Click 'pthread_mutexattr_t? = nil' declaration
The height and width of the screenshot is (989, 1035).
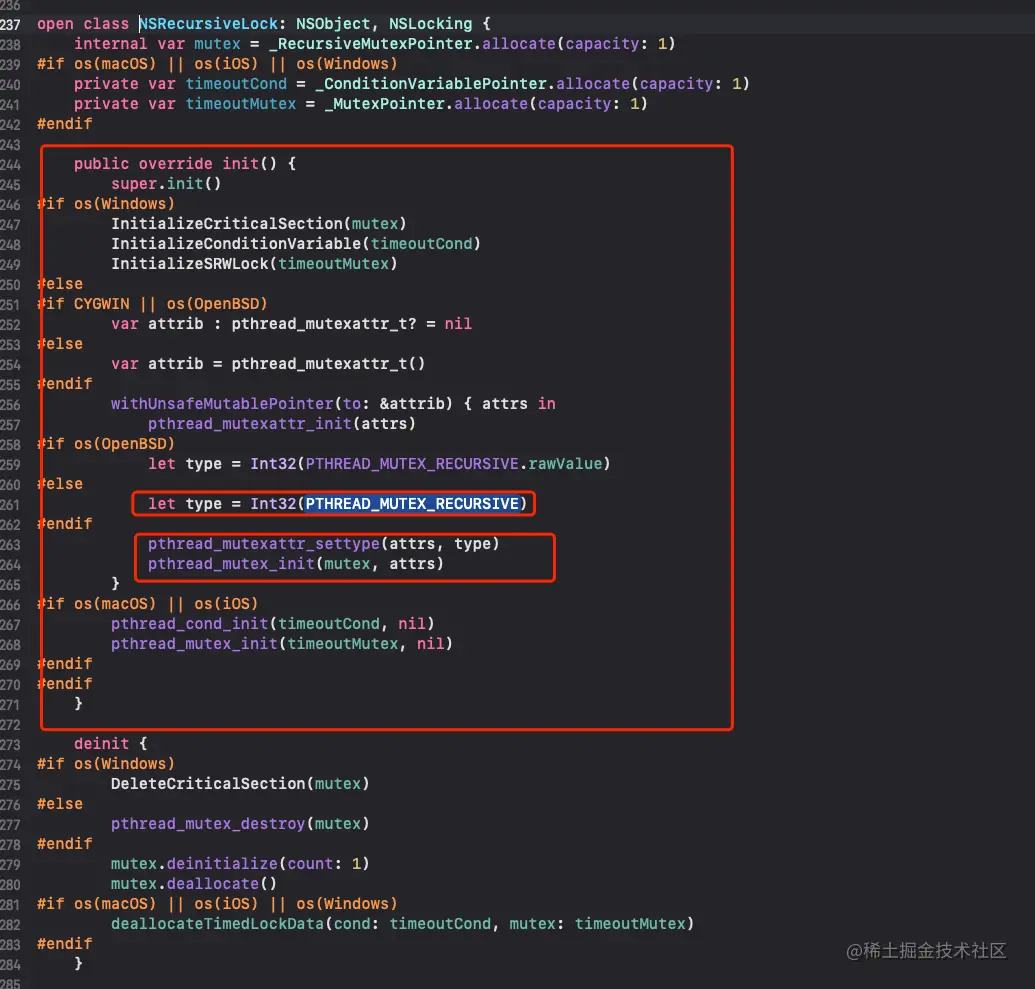(x=351, y=324)
